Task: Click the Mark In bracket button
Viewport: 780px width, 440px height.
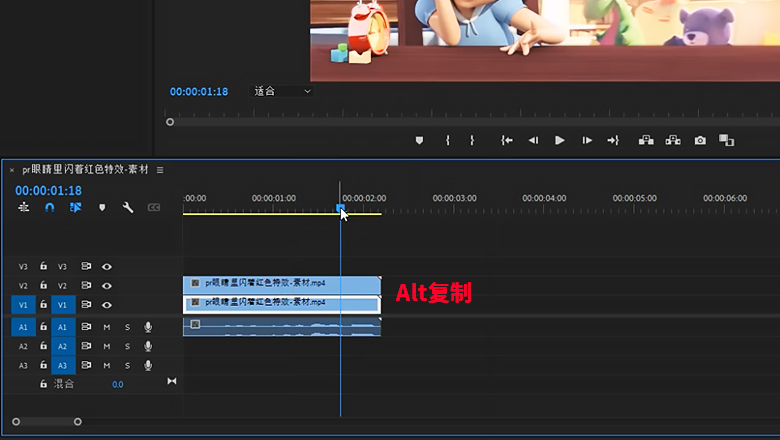Action: (x=448, y=141)
